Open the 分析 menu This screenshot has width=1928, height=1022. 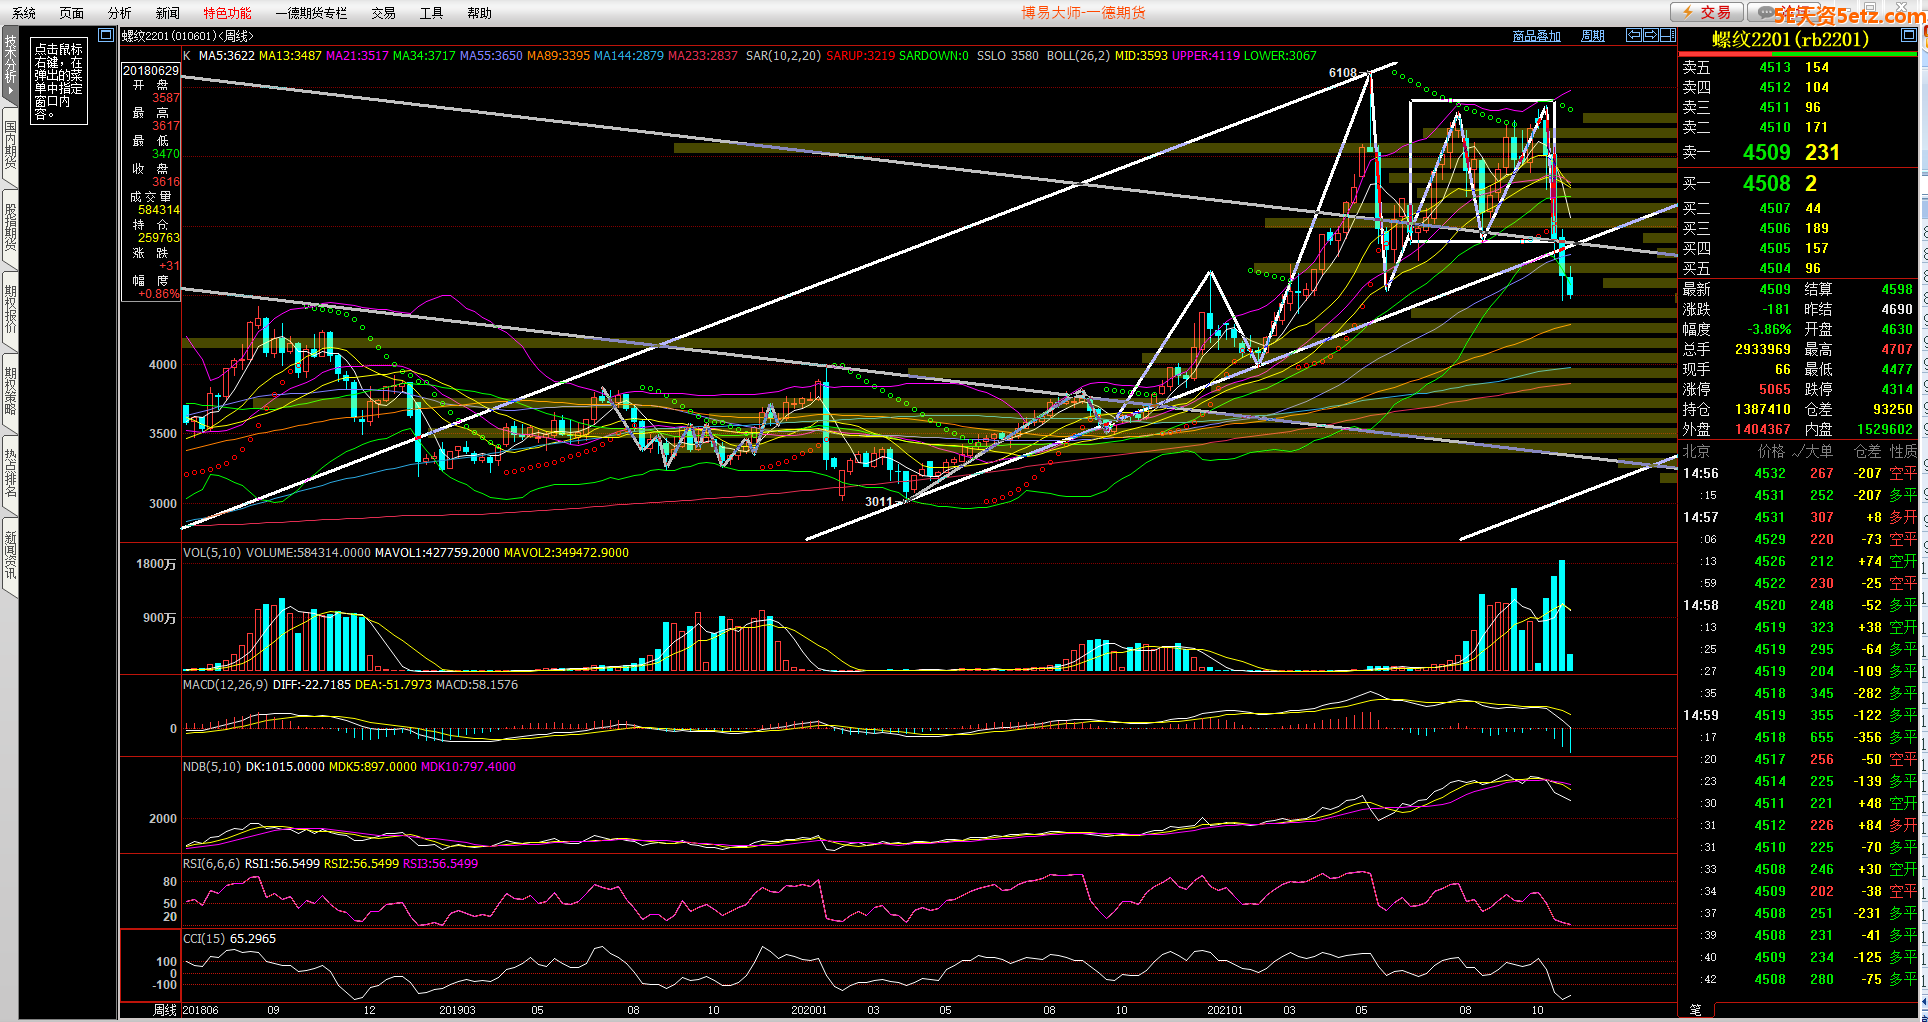(120, 13)
